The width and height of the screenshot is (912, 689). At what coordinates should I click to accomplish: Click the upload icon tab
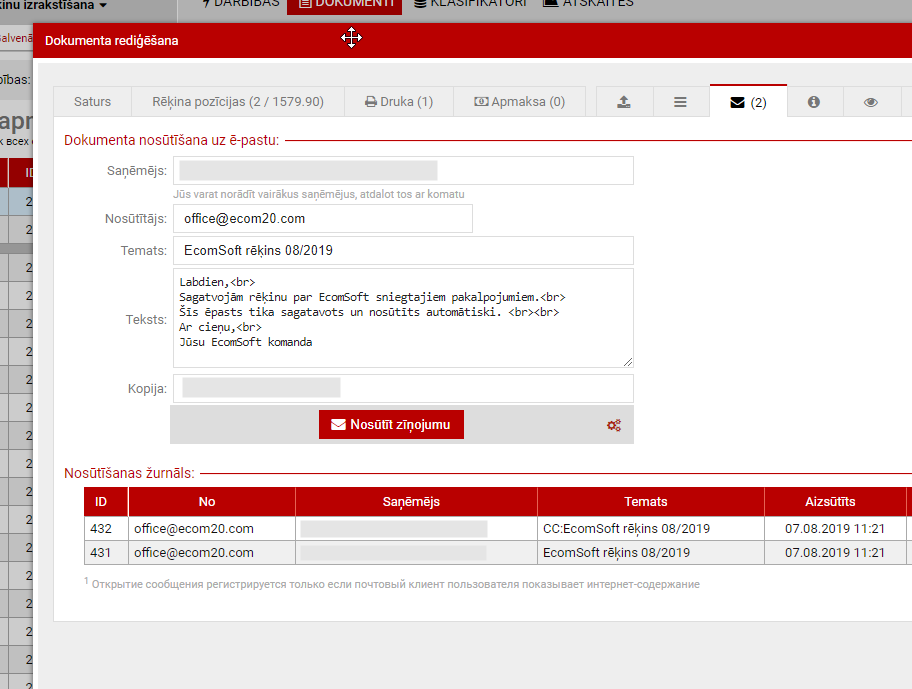point(624,102)
